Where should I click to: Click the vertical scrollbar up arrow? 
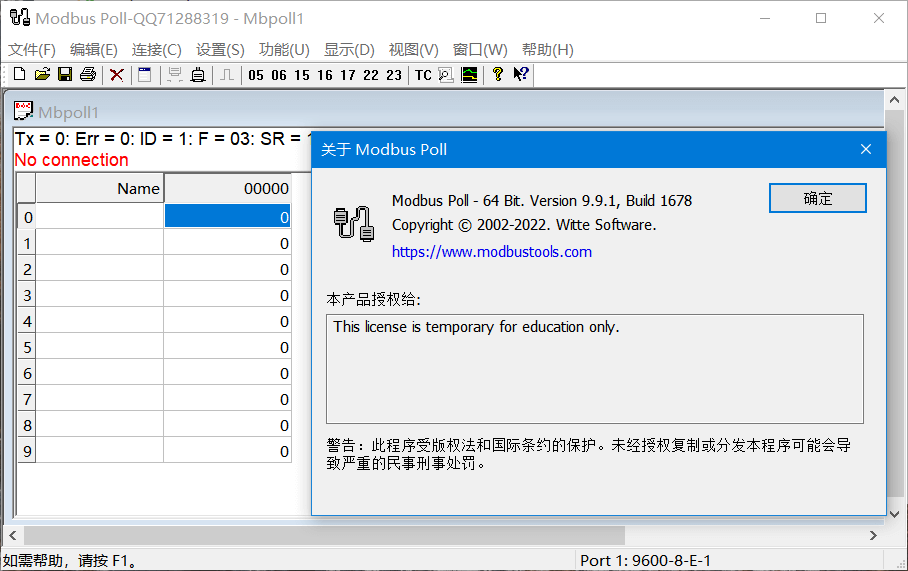894,100
